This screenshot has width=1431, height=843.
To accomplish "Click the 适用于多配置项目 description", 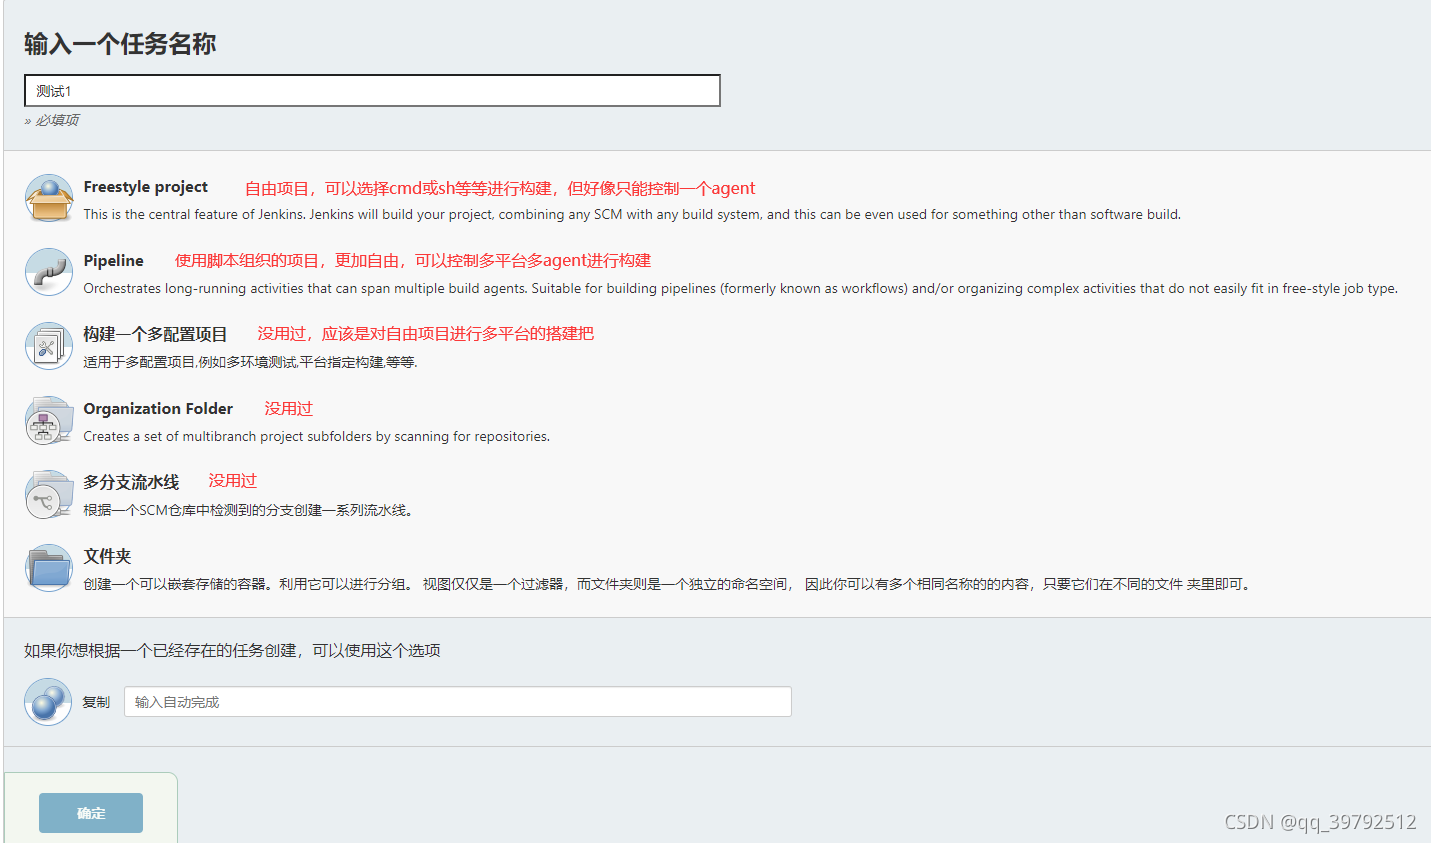I will (x=250, y=362).
